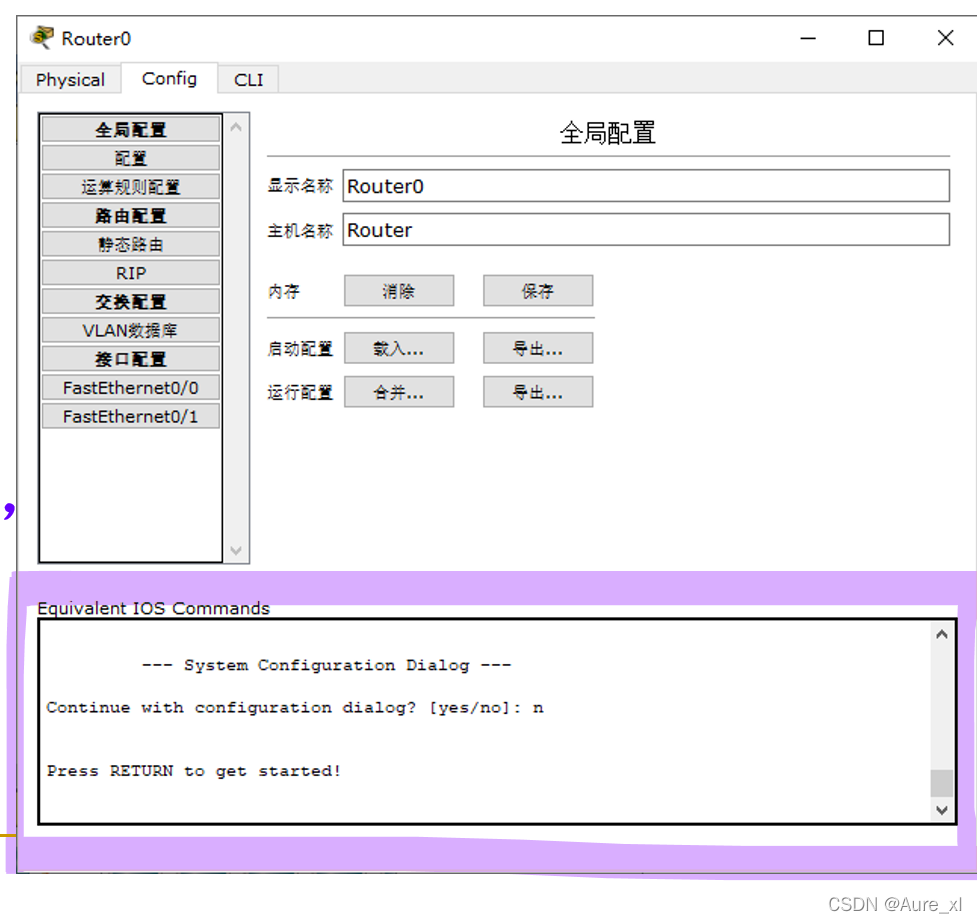The width and height of the screenshot is (977, 923).
Task: Click the 路由配置 section header
Action: coord(131,216)
